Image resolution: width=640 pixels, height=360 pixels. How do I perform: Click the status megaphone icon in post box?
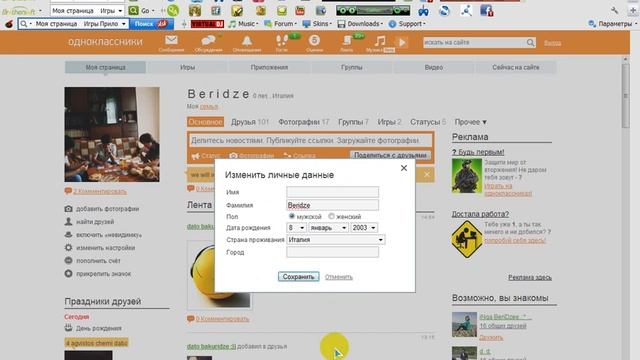196,156
